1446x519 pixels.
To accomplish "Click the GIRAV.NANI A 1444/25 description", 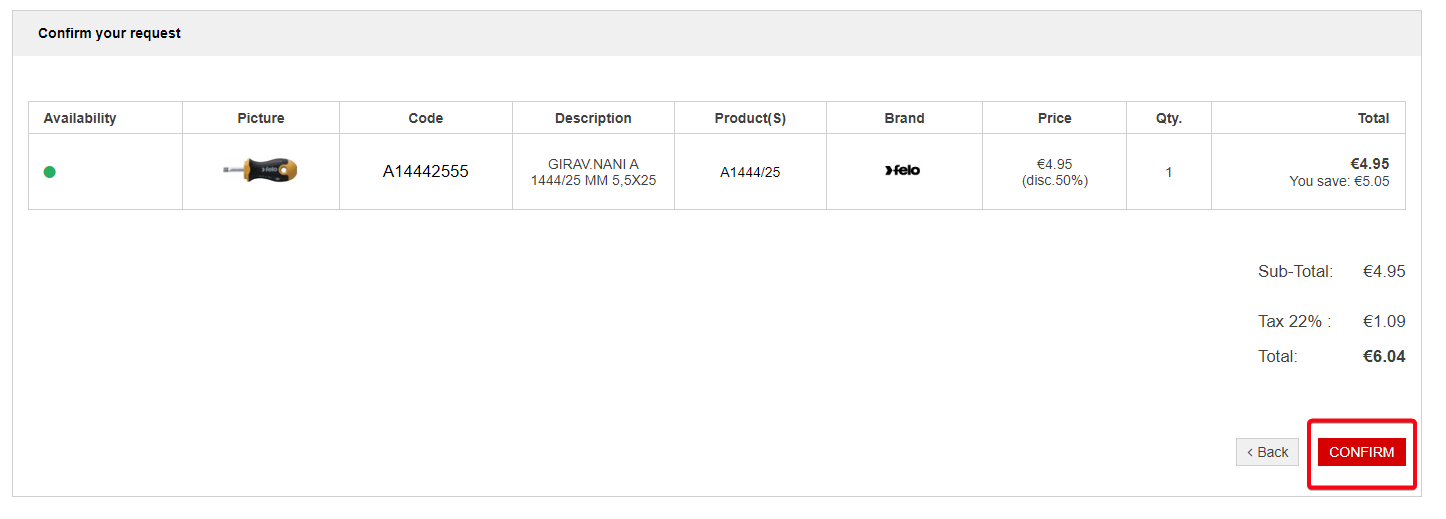I will pos(593,172).
